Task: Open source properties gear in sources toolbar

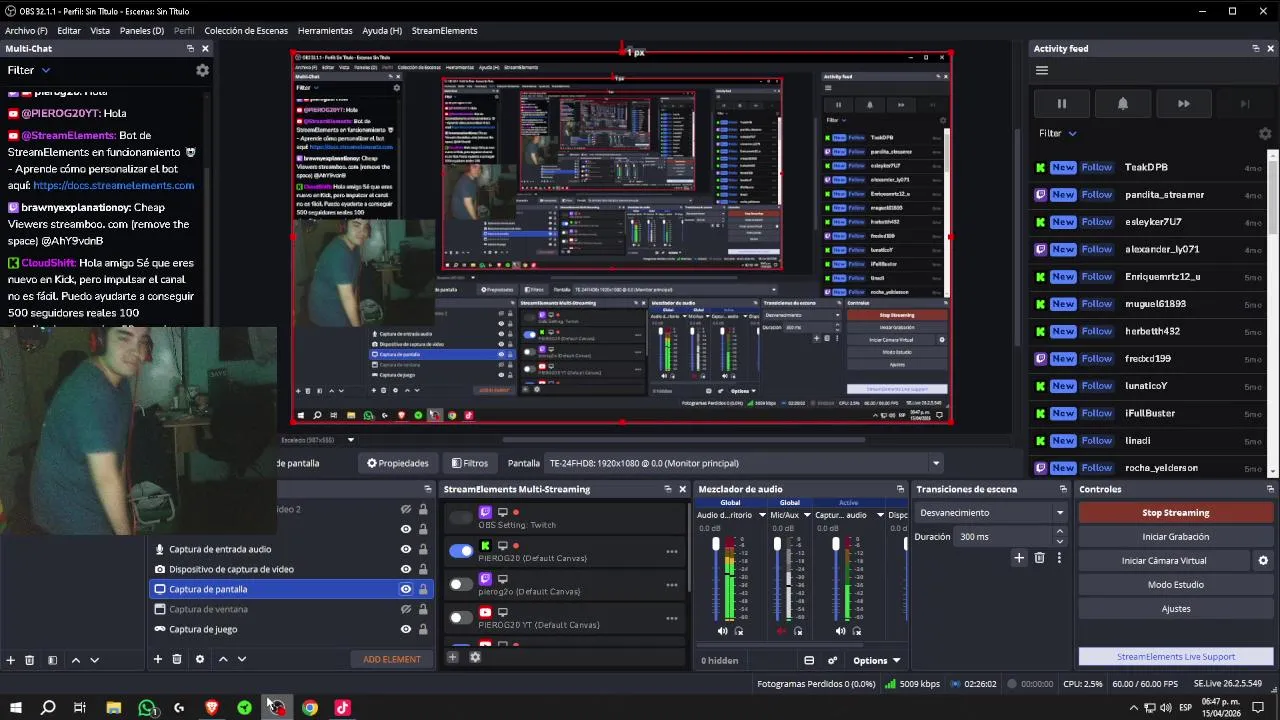Action: pyautogui.click(x=200, y=659)
